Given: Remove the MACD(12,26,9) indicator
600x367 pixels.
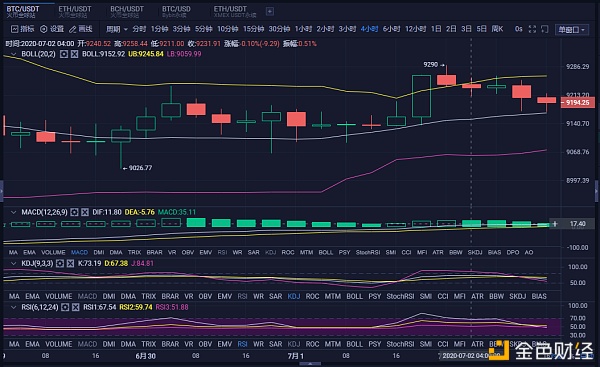Looking at the screenshot, I should [85, 212].
